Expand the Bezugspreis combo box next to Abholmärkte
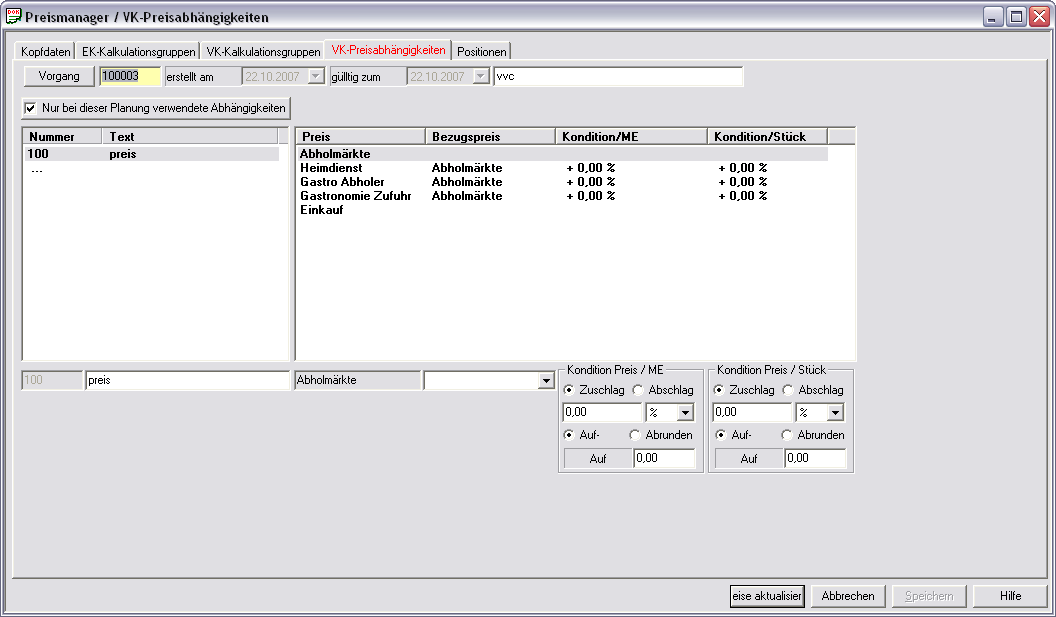Screen dimensions: 1056x617 pos(546,381)
